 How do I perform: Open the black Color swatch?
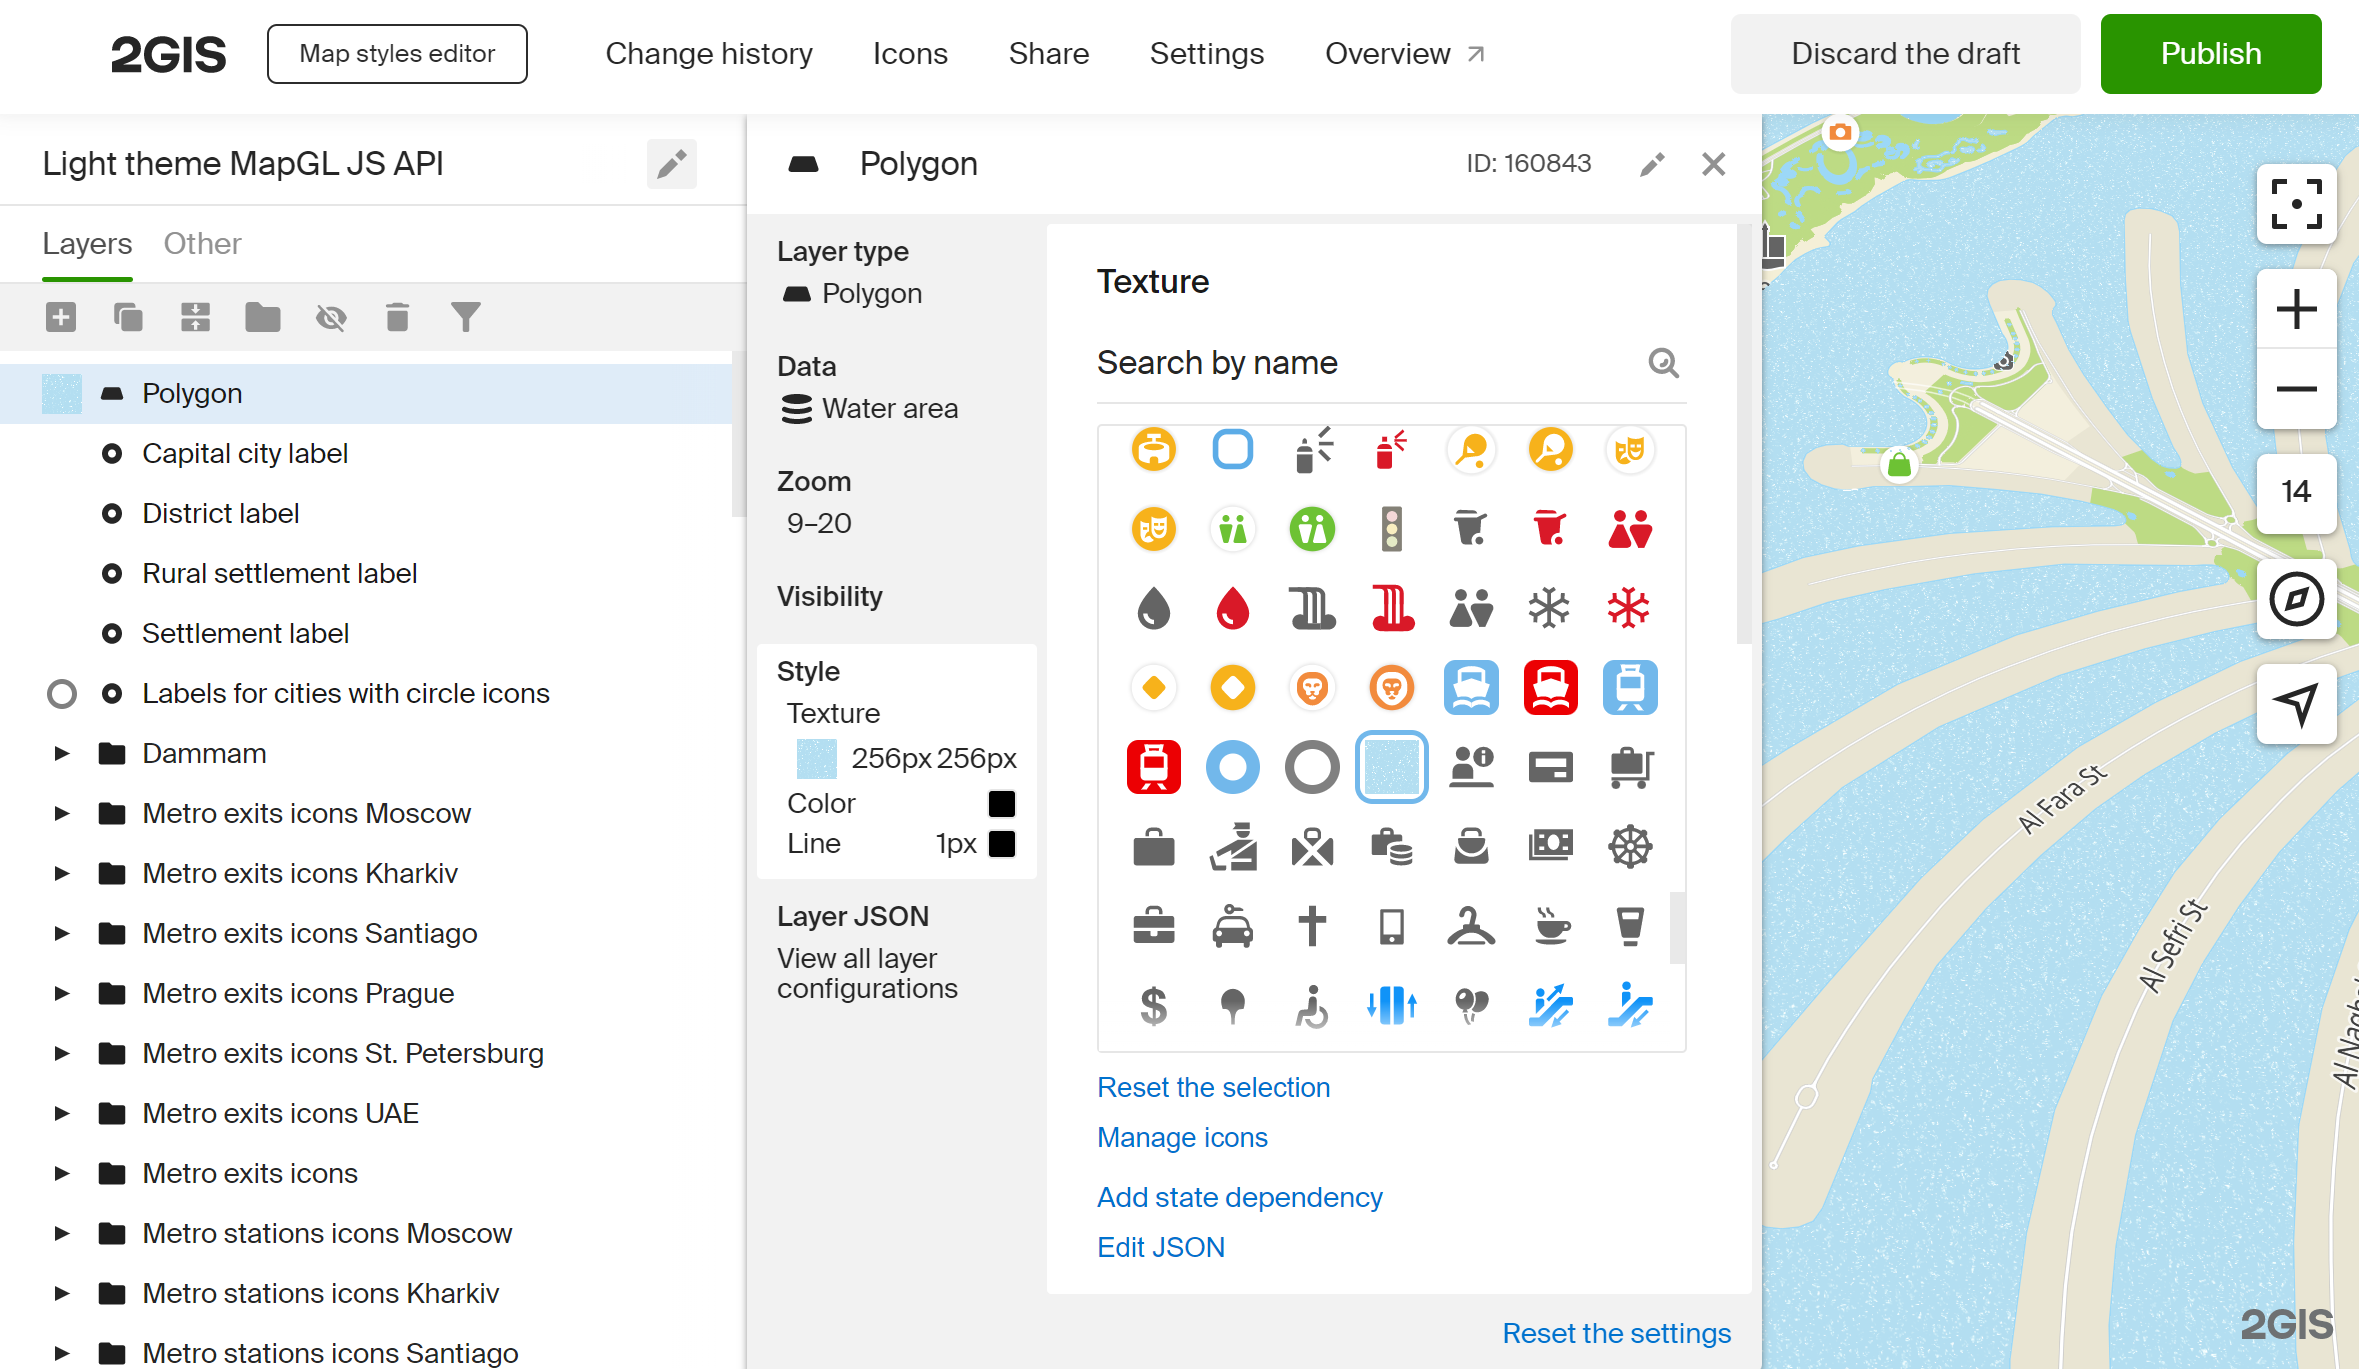point(1001,804)
